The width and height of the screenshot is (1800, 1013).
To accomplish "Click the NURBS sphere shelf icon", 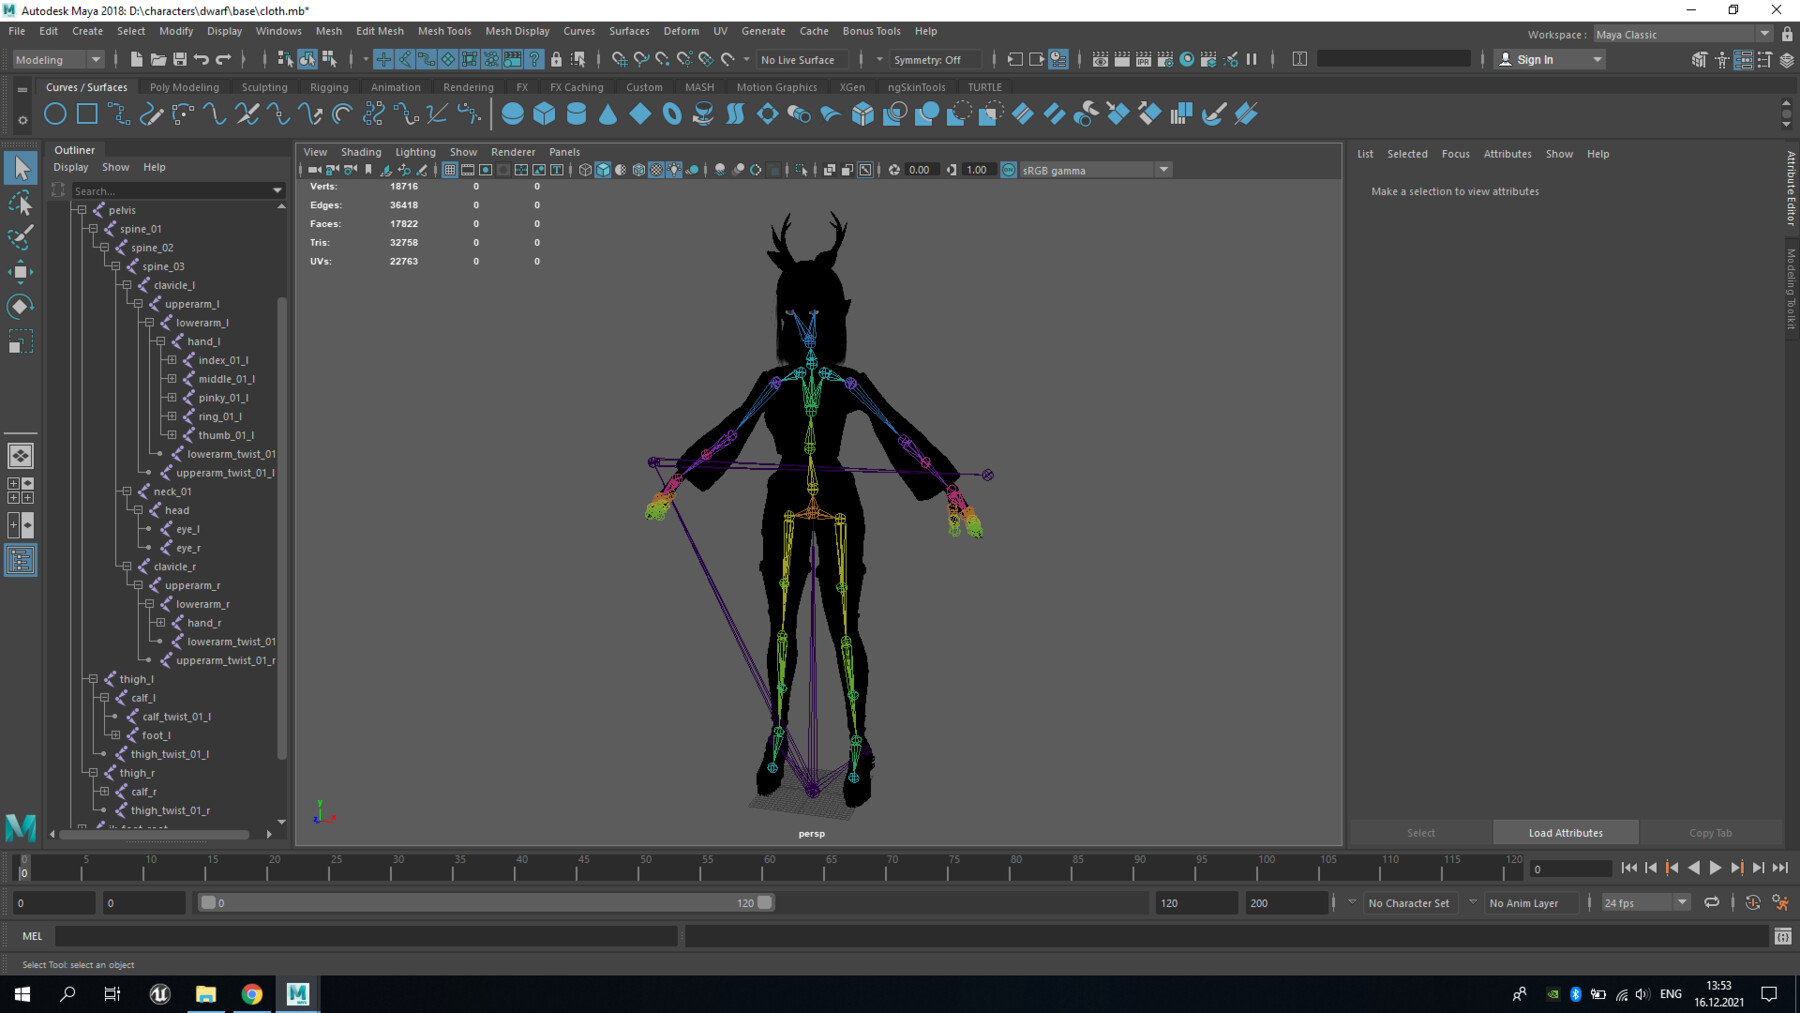I will pos(512,114).
